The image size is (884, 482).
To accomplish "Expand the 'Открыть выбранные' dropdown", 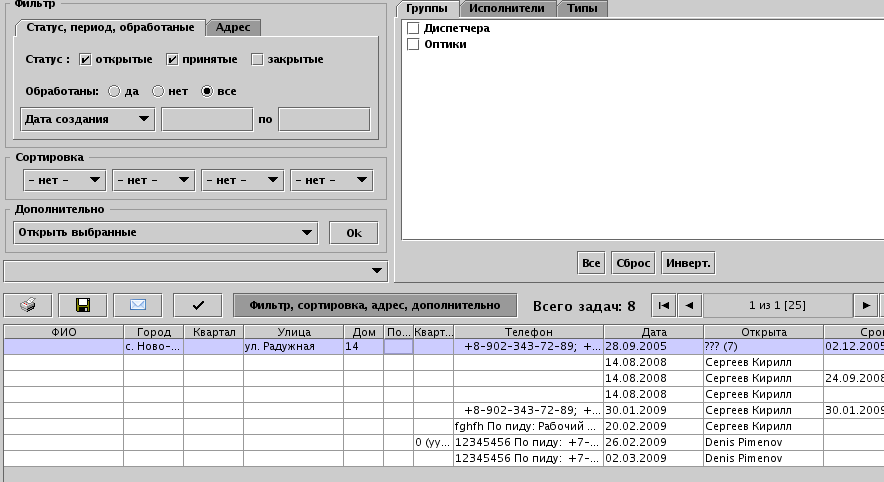I will 166,232.
